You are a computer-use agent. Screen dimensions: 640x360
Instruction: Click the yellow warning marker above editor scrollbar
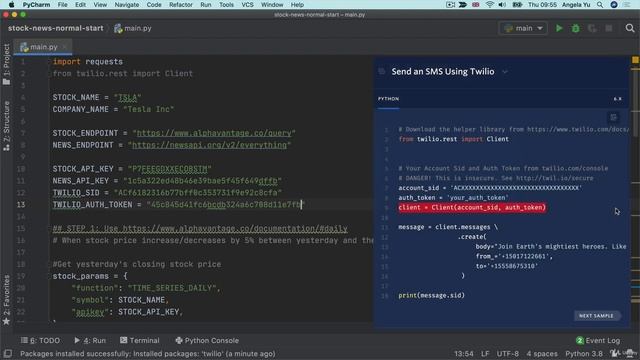635,60
